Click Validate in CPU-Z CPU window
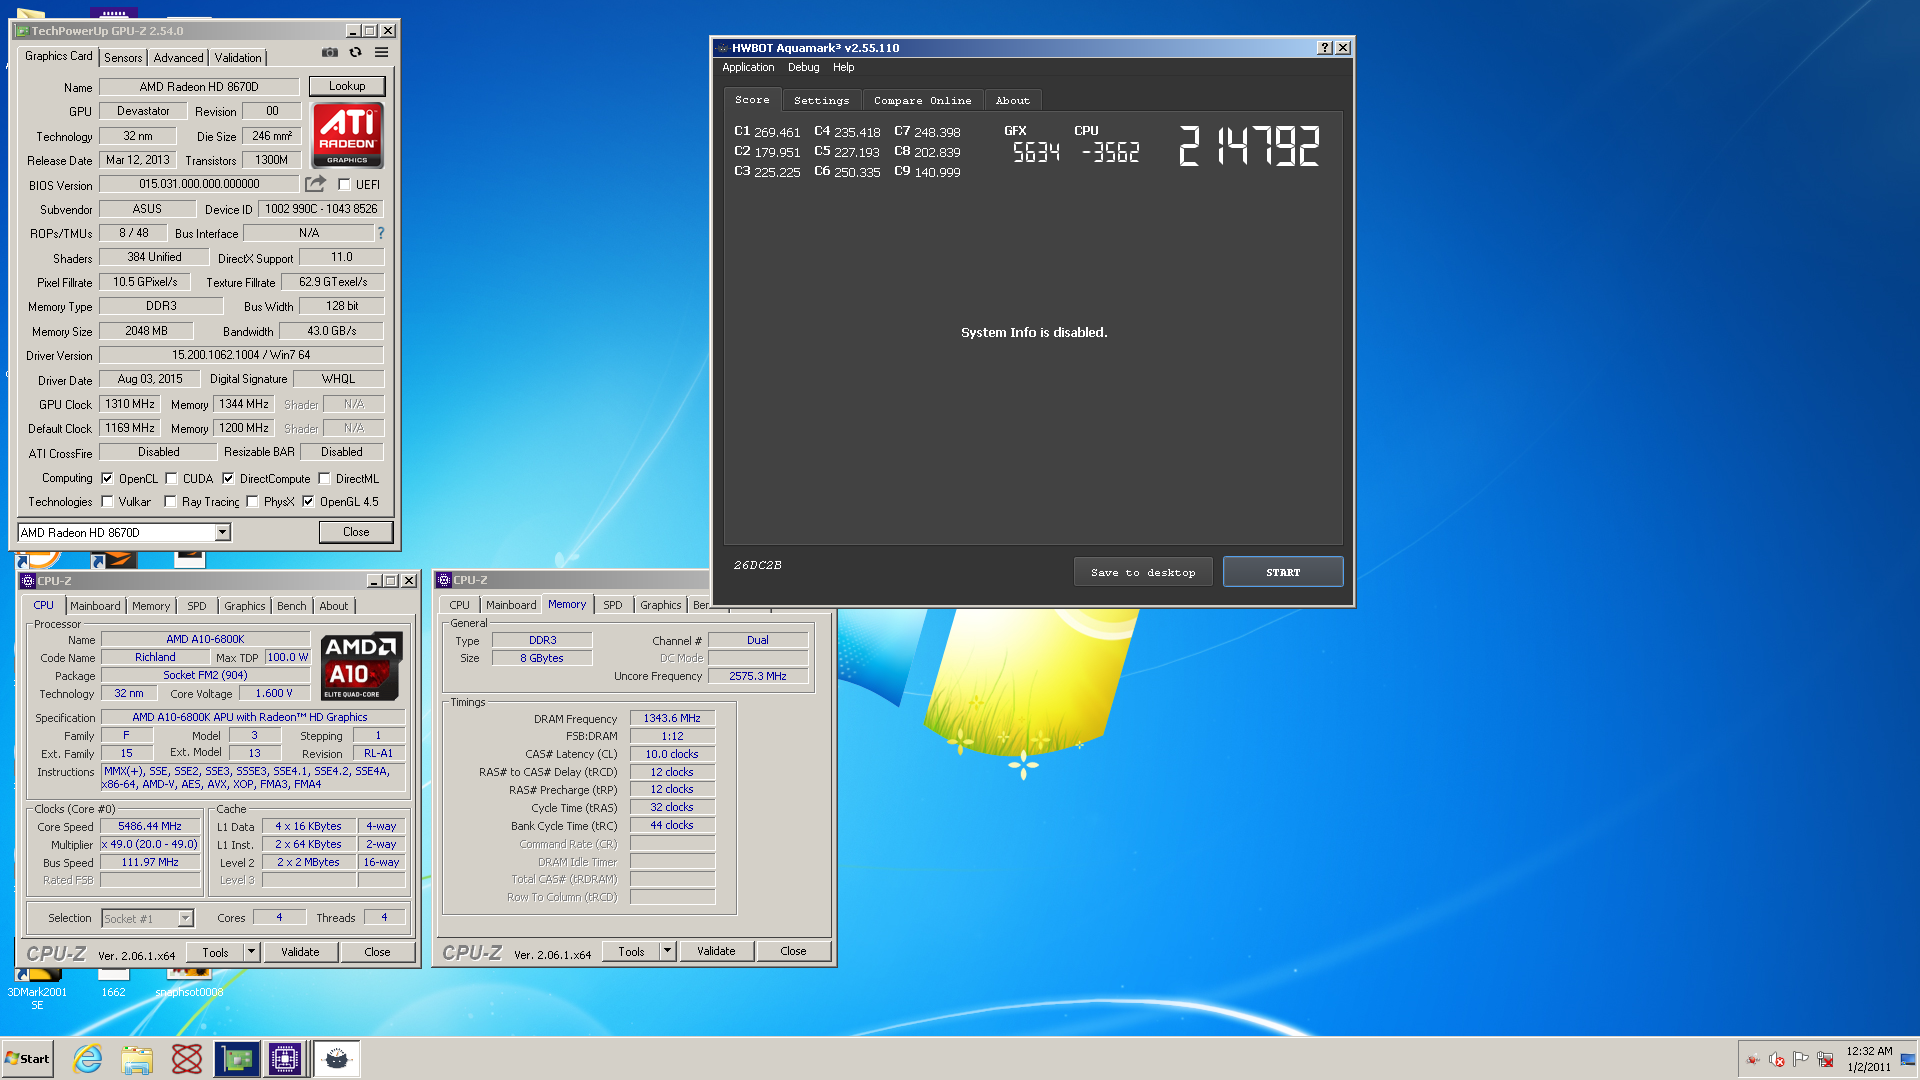1920x1080 pixels. pyautogui.click(x=300, y=952)
